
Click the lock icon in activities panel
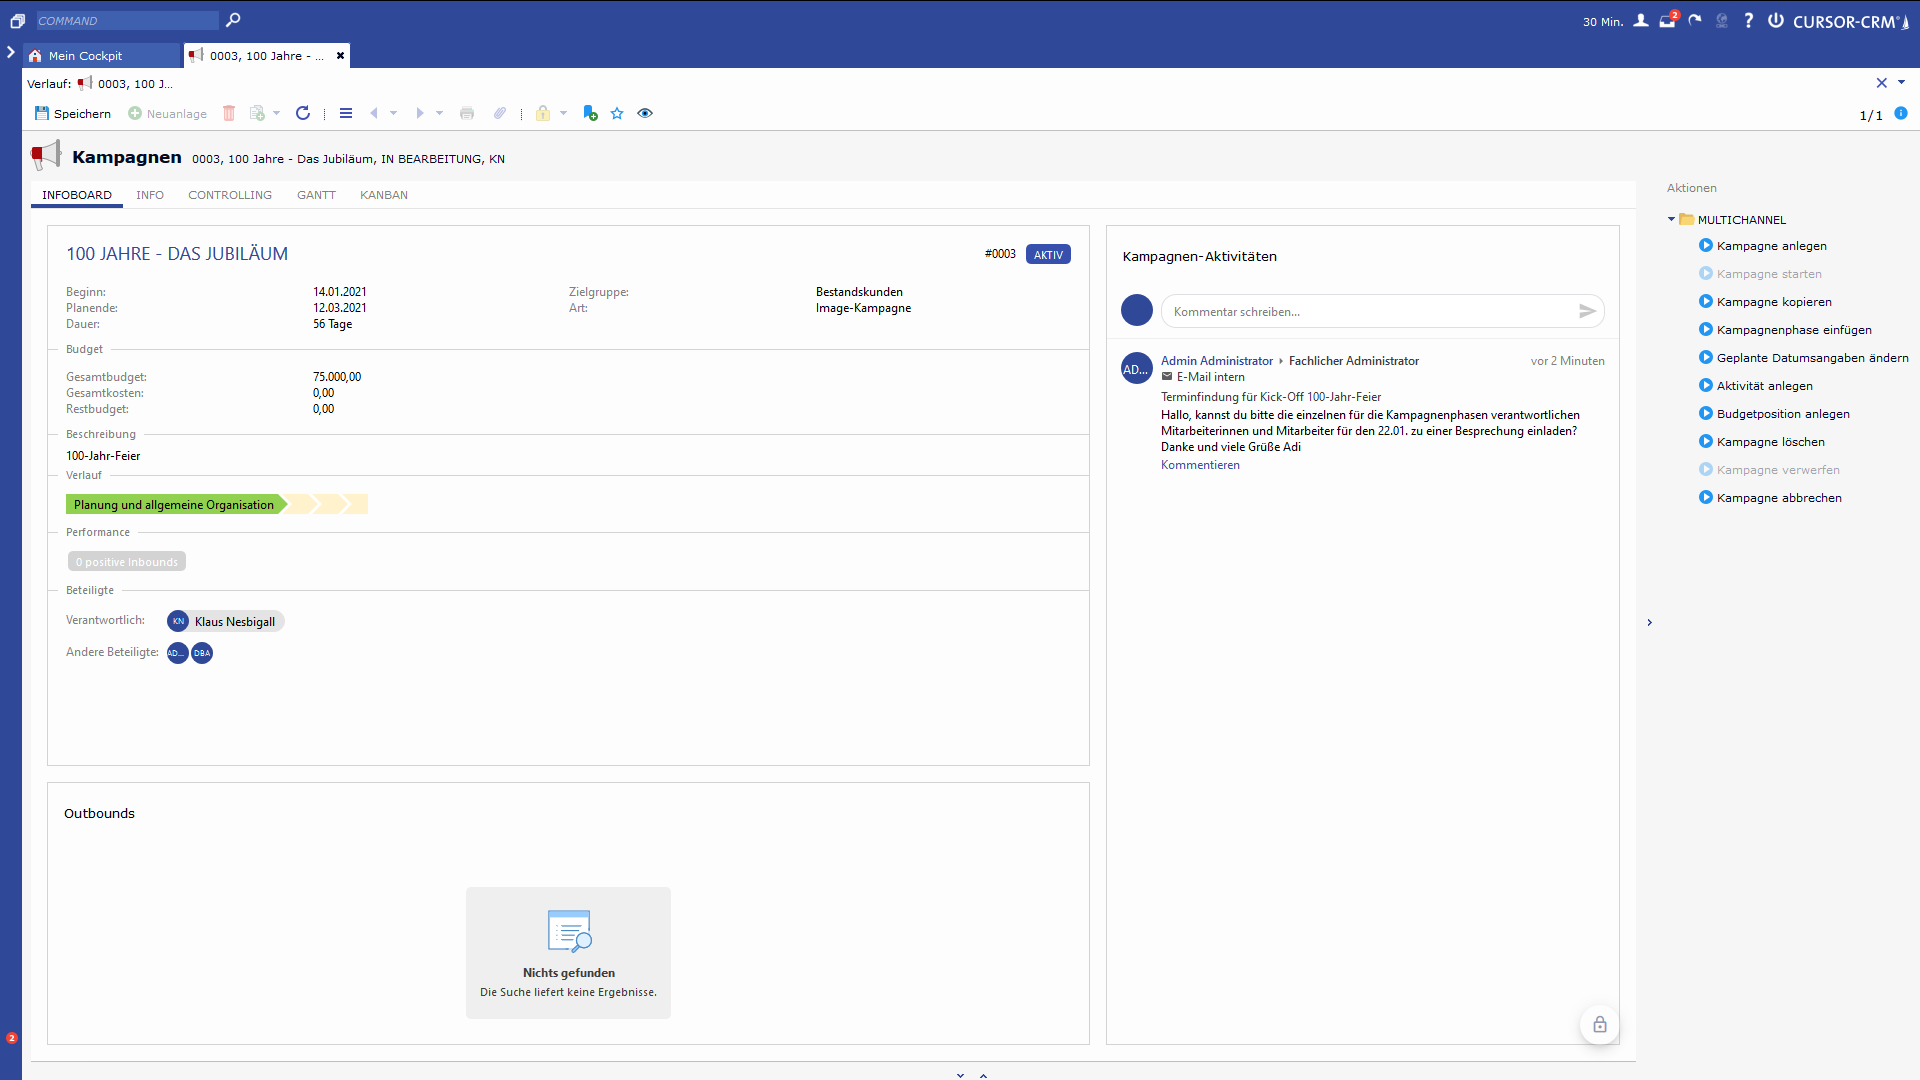(1600, 1025)
